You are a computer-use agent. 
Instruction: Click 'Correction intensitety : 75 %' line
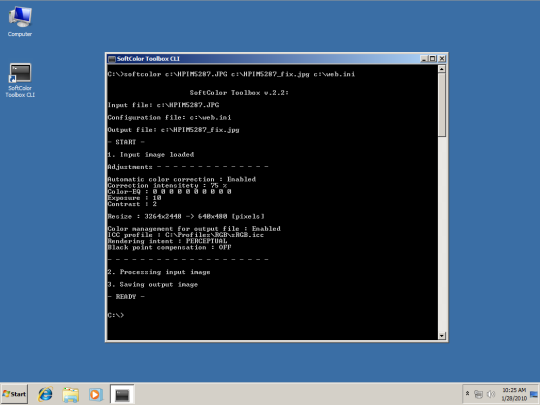click(167, 186)
